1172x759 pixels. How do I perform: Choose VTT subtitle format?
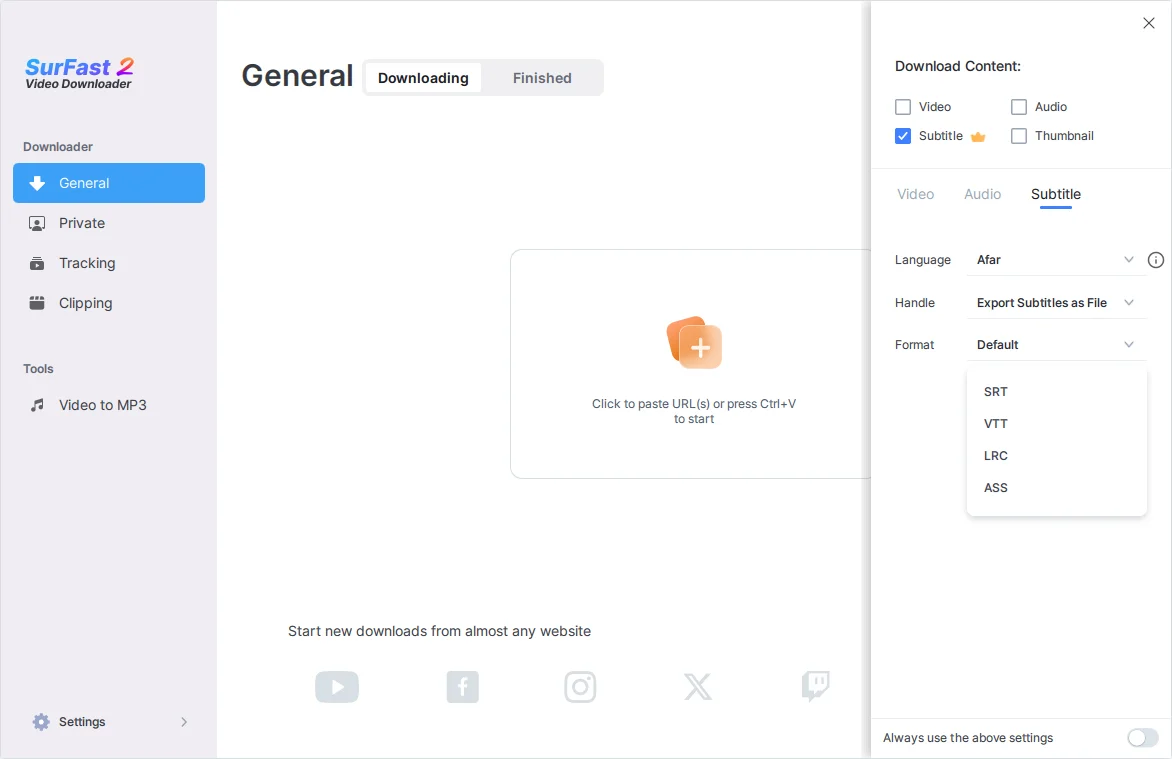tap(1056, 424)
